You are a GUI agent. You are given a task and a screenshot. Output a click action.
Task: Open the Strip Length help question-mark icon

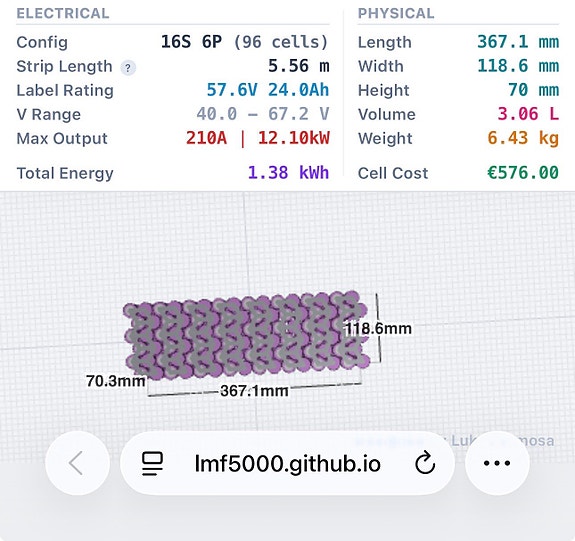(x=128, y=67)
